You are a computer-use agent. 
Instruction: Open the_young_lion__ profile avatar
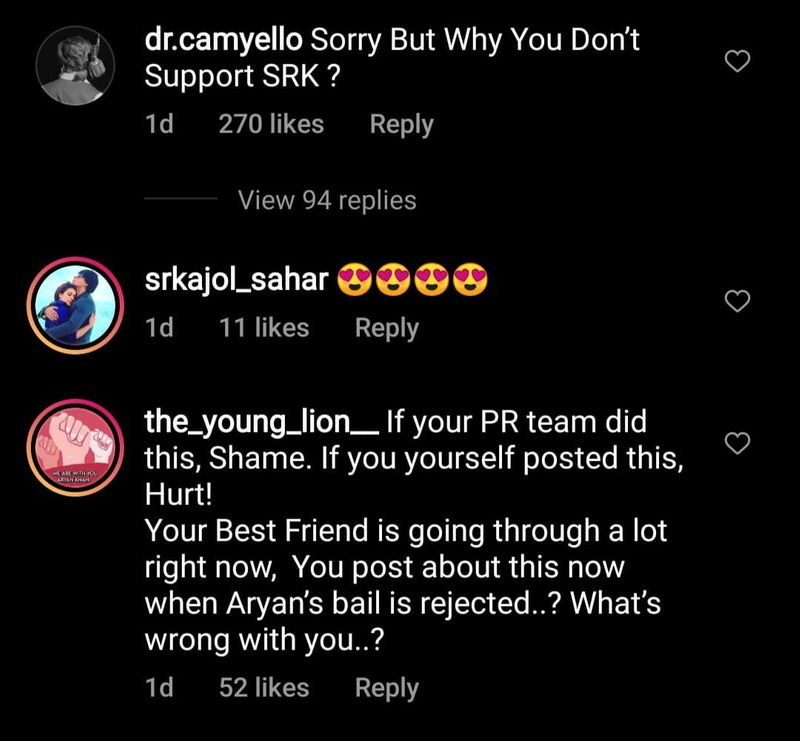(x=71, y=449)
